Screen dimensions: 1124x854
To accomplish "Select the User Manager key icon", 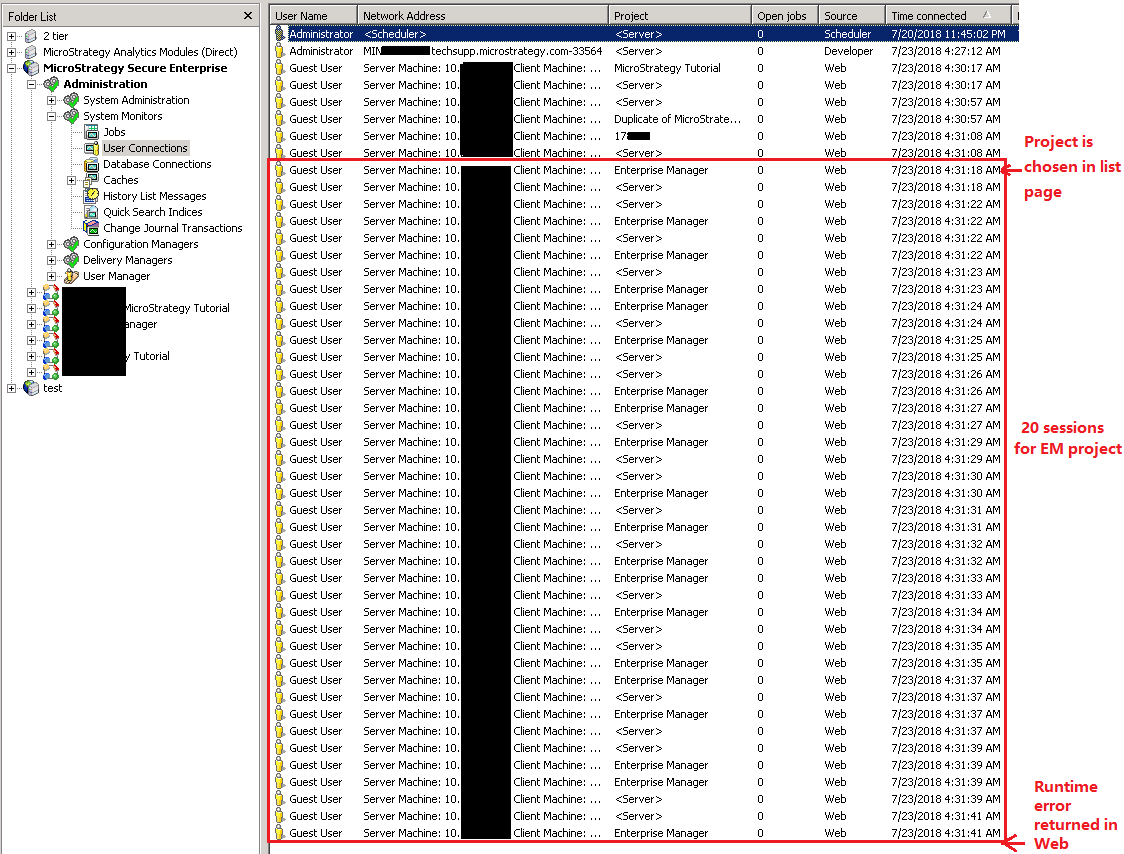I will tap(73, 276).
